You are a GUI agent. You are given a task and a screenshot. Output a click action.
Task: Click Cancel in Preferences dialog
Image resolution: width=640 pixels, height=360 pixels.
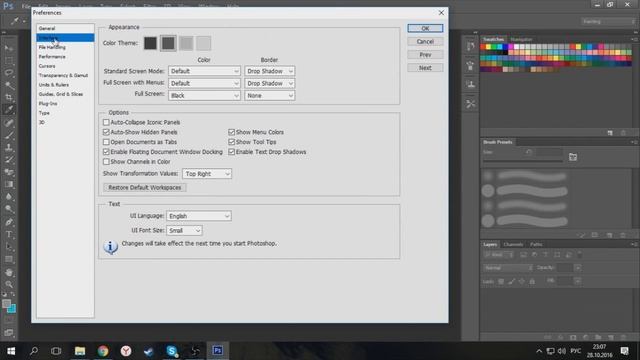[425, 42]
